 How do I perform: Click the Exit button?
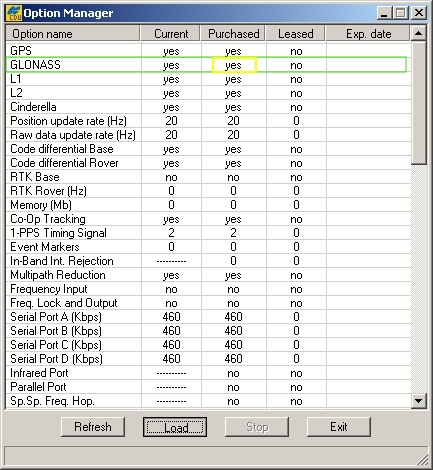tap(339, 427)
